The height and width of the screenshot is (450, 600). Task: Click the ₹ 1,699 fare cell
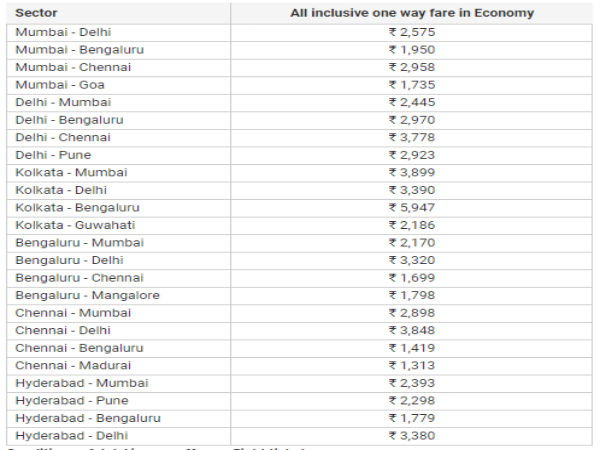click(411, 278)
